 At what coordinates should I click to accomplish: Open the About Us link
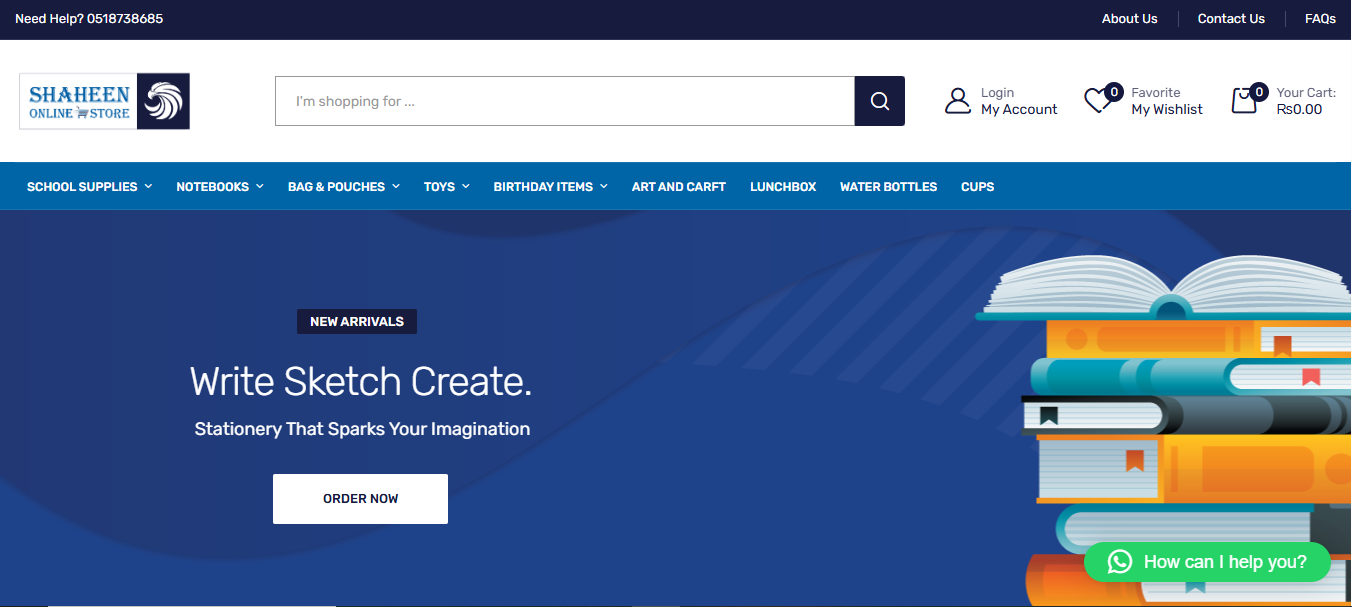click(x=1129, y=19)
